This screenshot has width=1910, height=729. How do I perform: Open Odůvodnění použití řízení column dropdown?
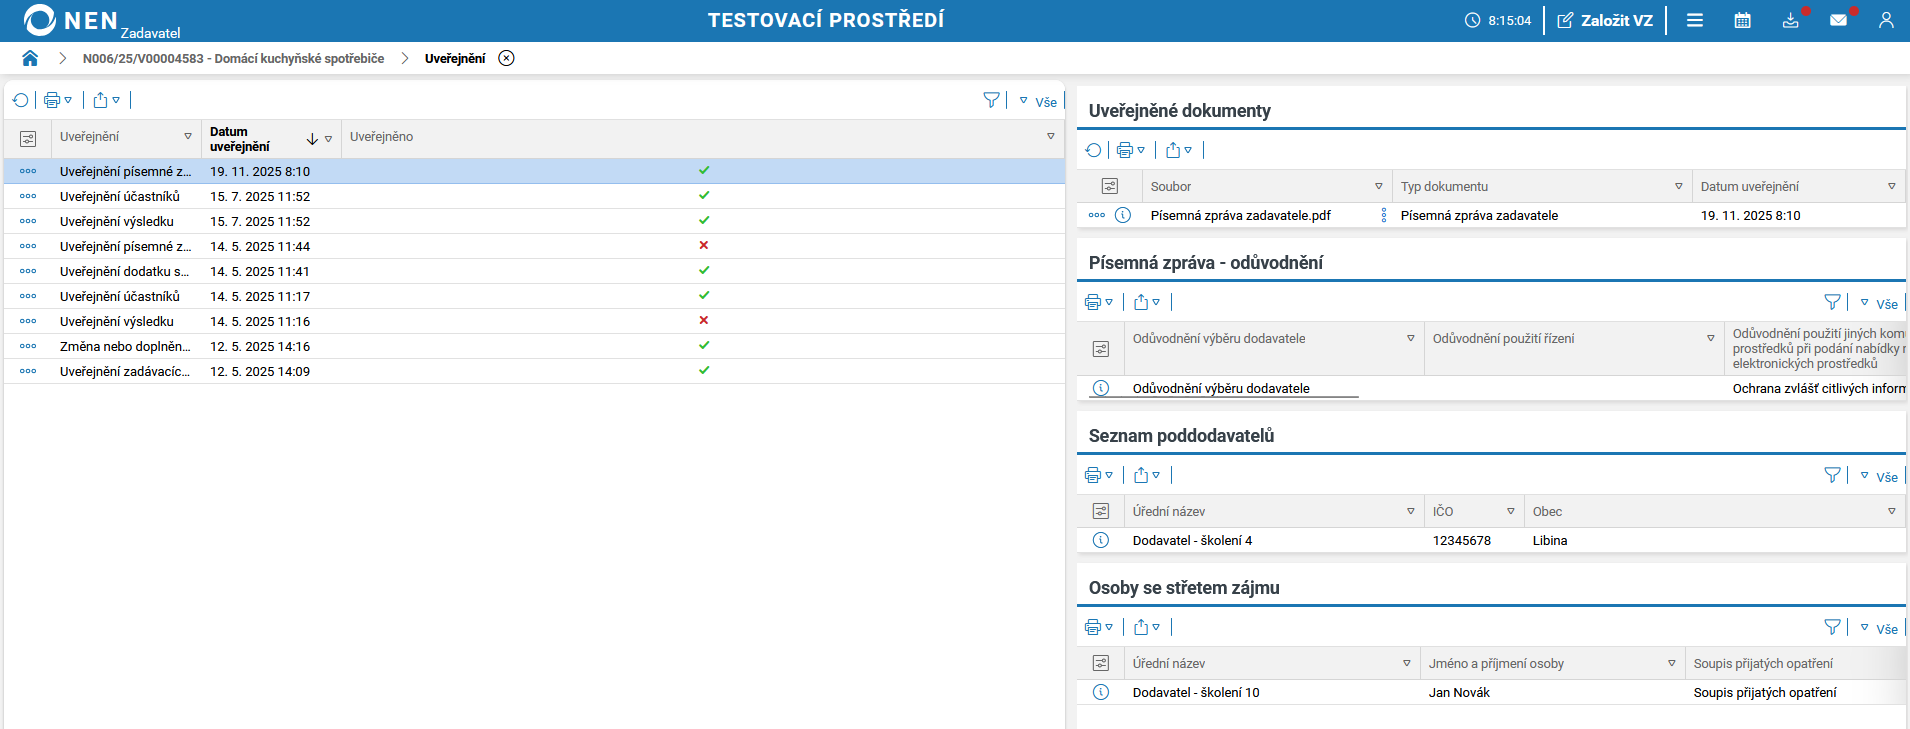click(1711, 339)
